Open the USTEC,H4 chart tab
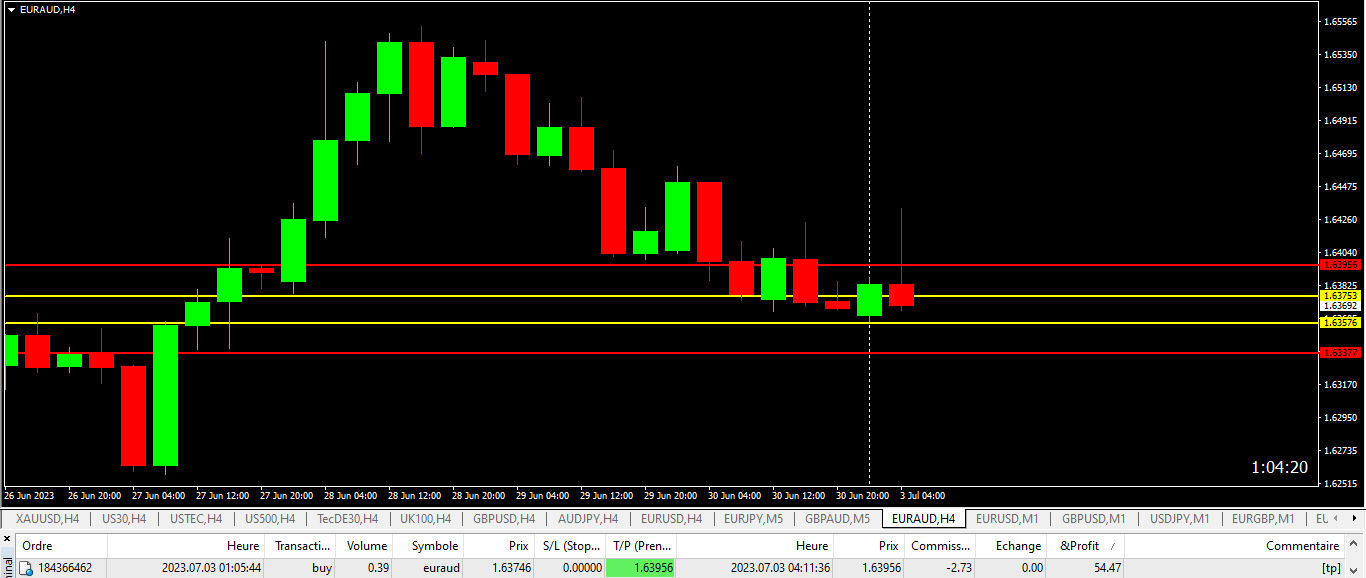 (195, 519)
